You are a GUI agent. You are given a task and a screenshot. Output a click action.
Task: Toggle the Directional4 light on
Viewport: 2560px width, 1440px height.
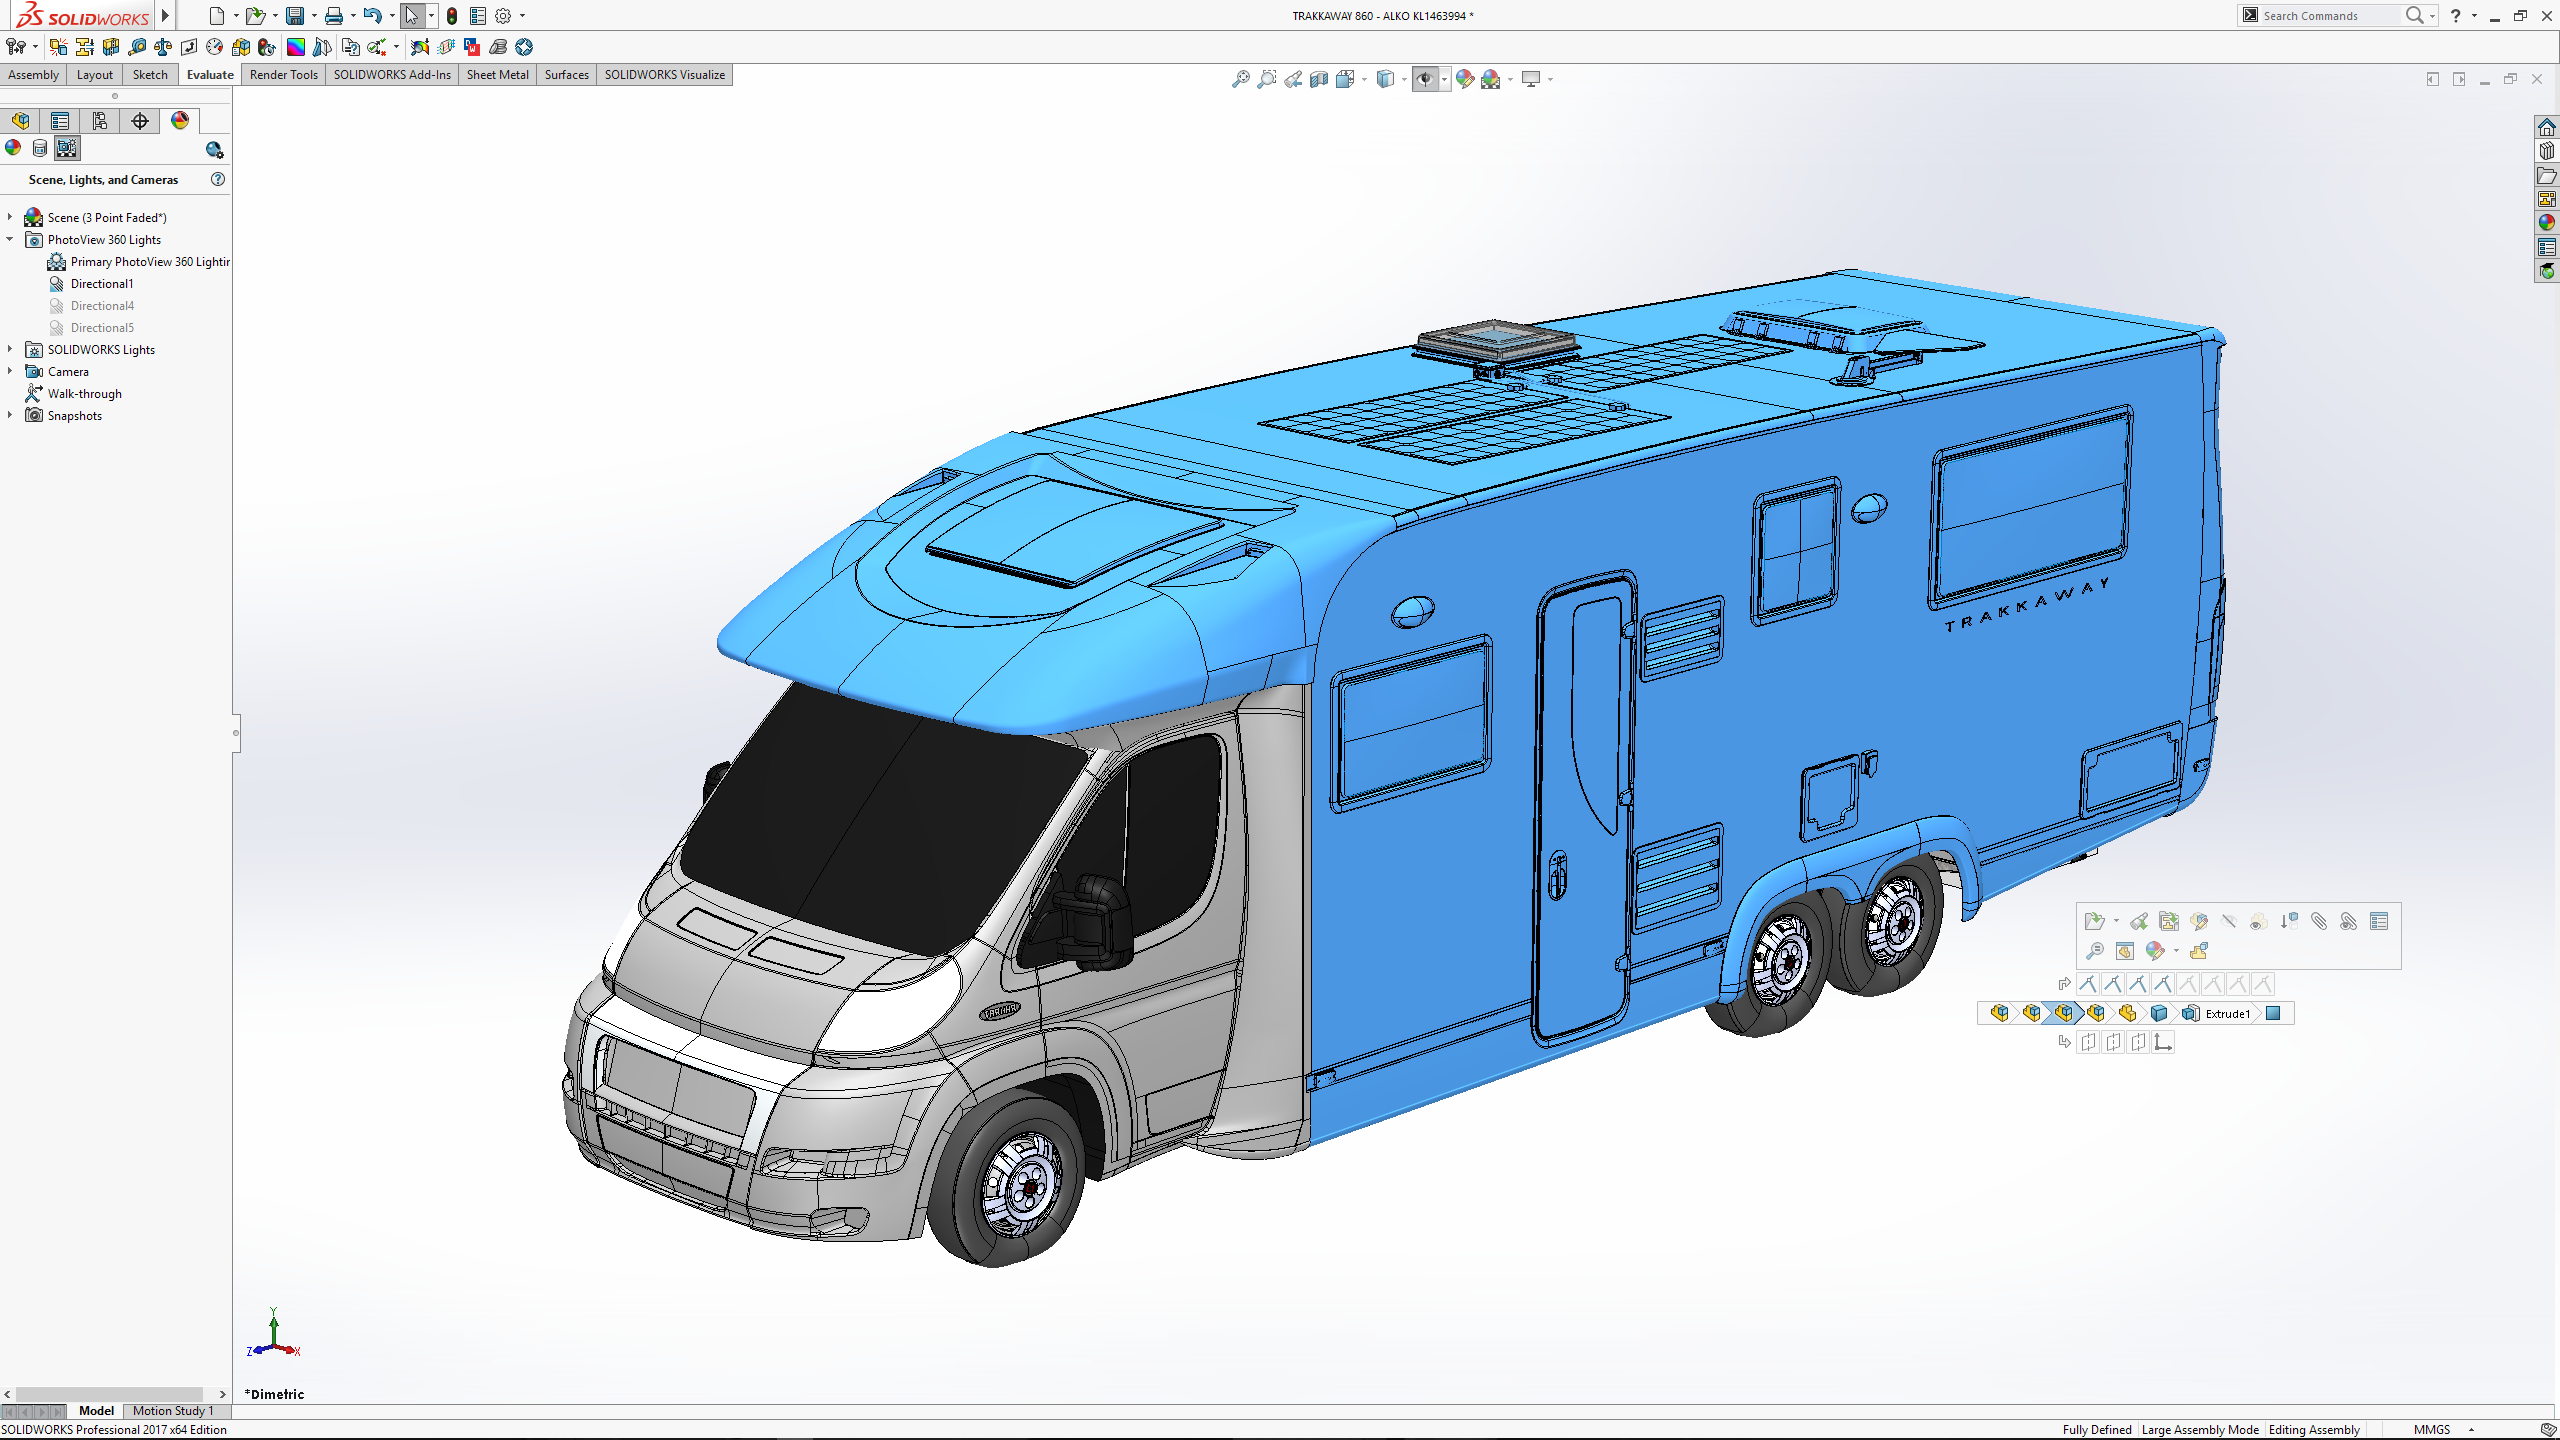[x=101, y=306]
